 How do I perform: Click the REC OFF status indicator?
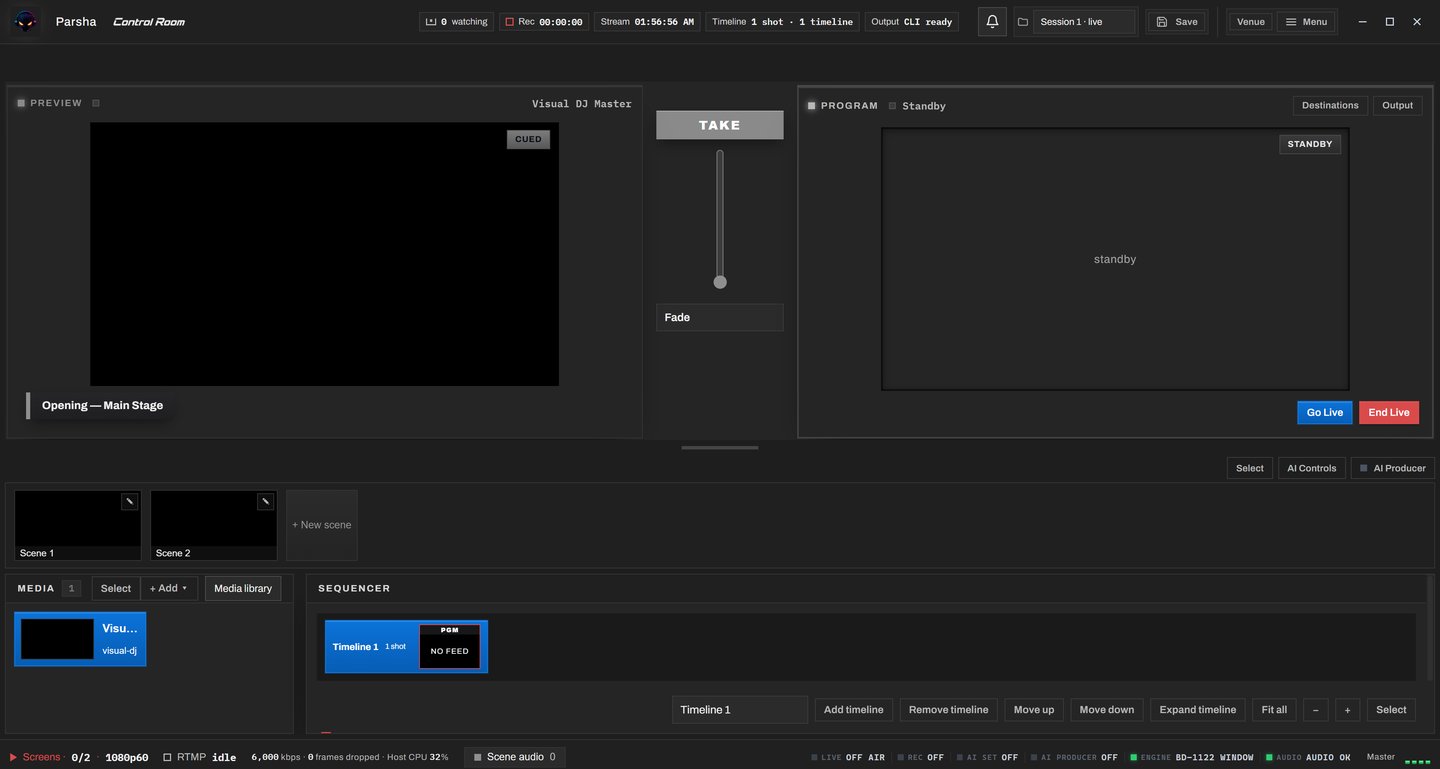click(920, 757)
